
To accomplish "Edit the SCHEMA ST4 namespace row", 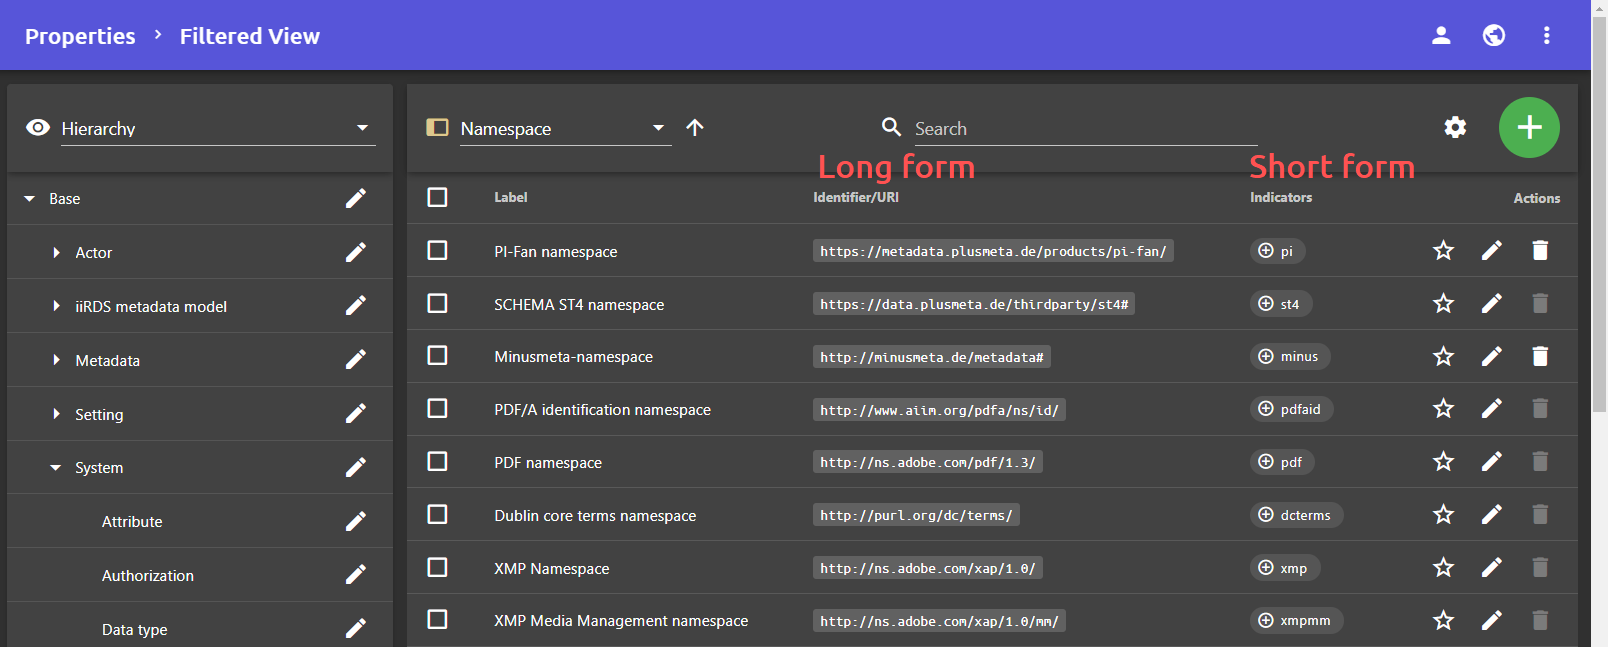I will tap(1491, 303).
